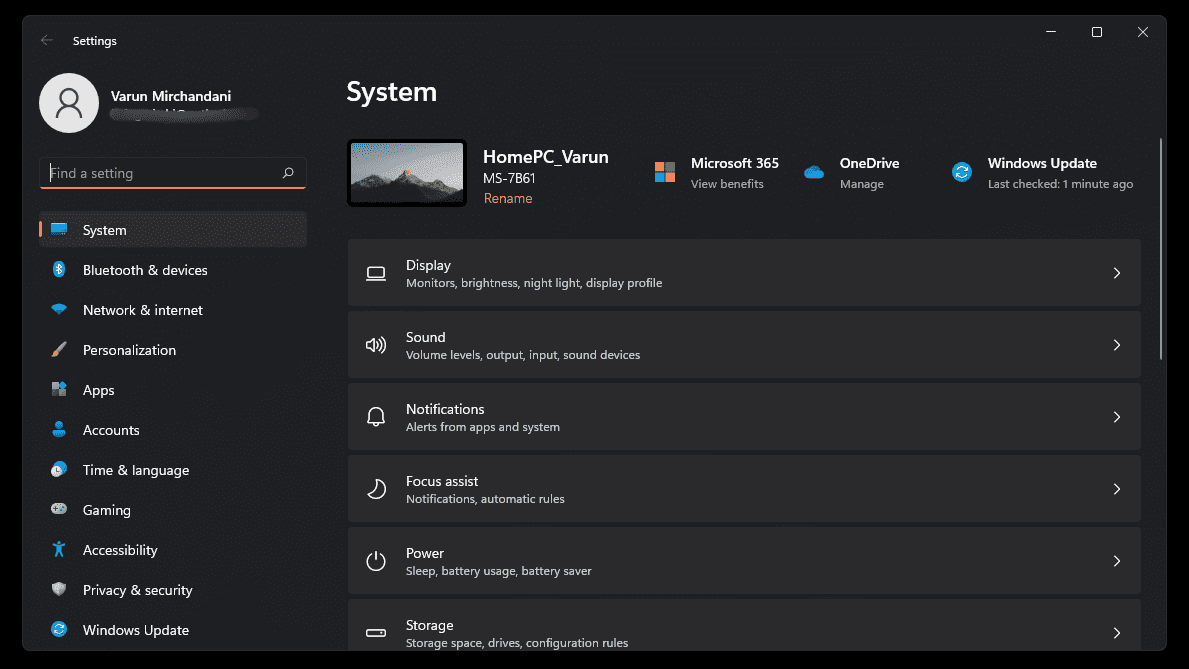Click Volume levels, output, input description
1189x669 pixels.
tap(523, 355)
